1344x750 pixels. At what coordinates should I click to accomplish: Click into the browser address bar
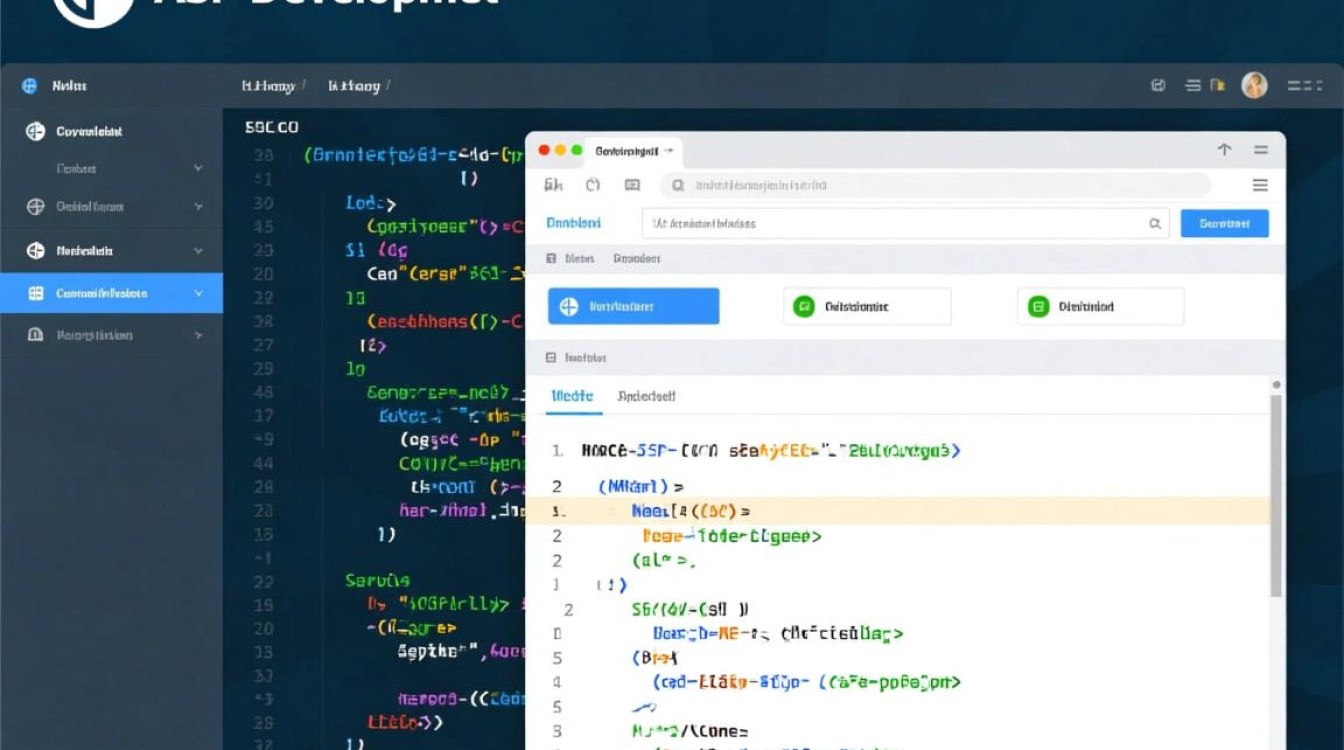click(x=935, y=185)
